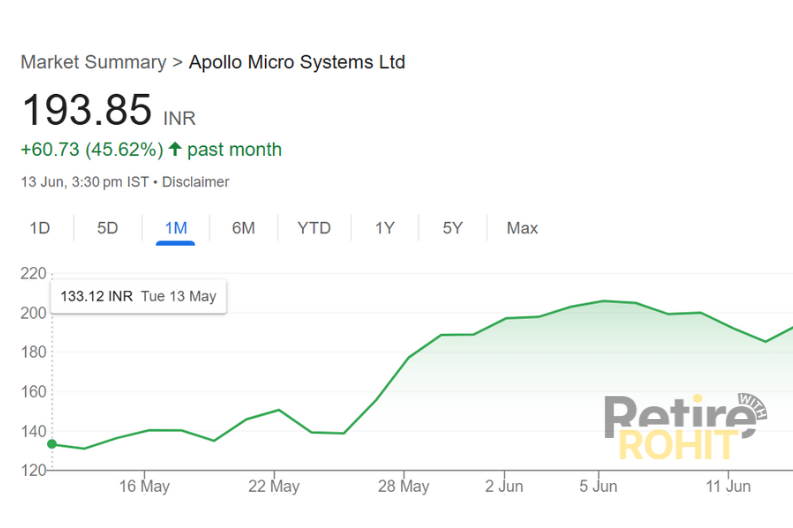Click the 16 May x-axis label

pyautogui.click(x=144, y=487)
